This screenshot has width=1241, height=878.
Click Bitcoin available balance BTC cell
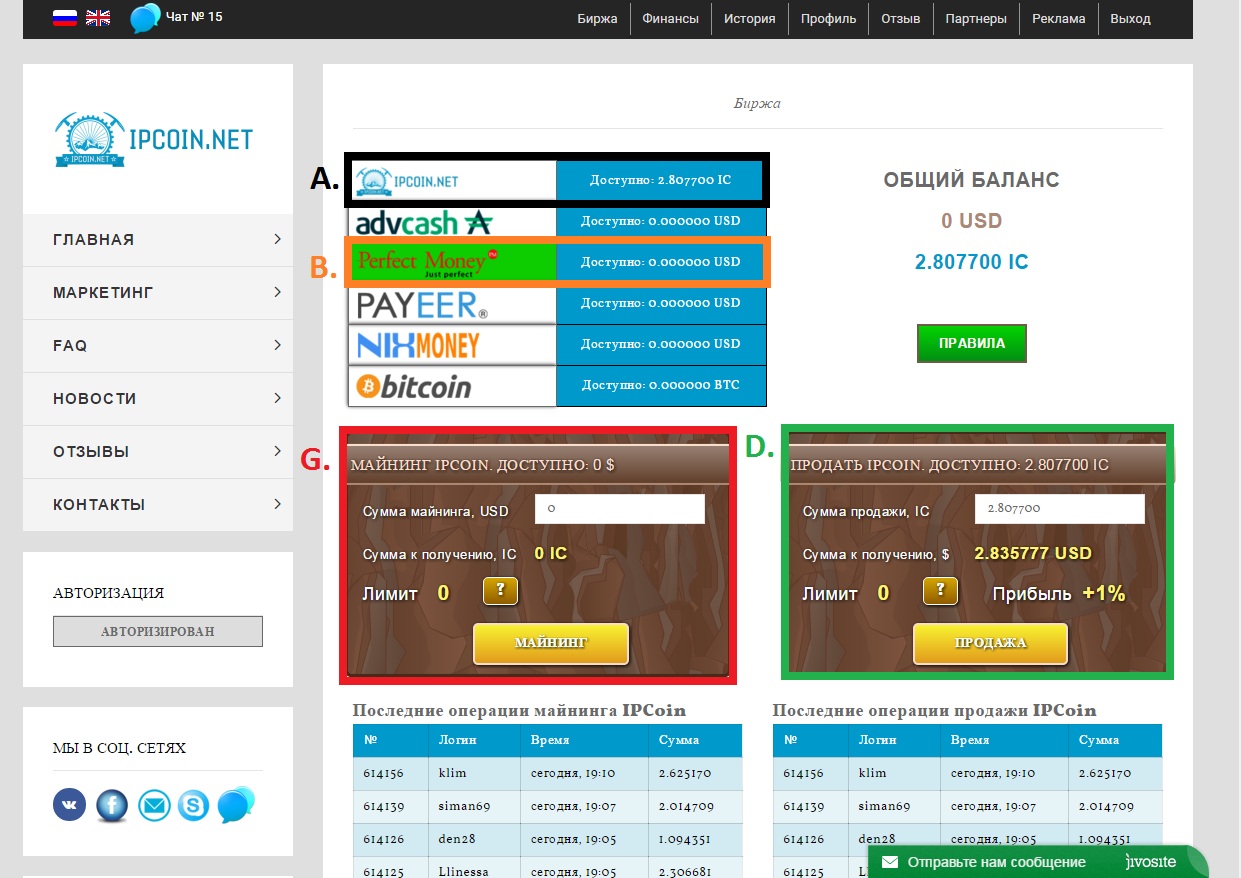coord(661,385)
